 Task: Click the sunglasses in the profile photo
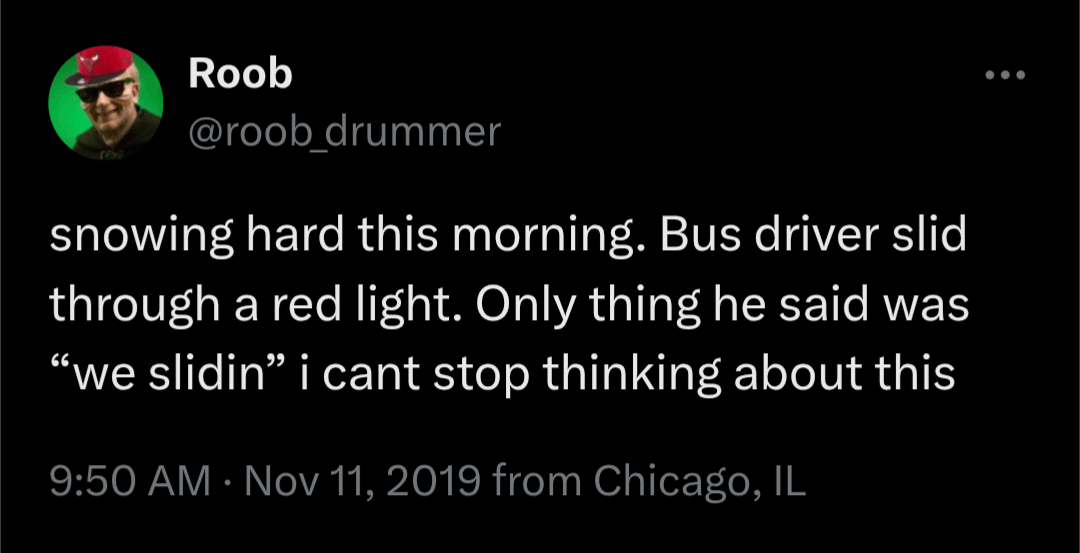(x=104, y=90)
